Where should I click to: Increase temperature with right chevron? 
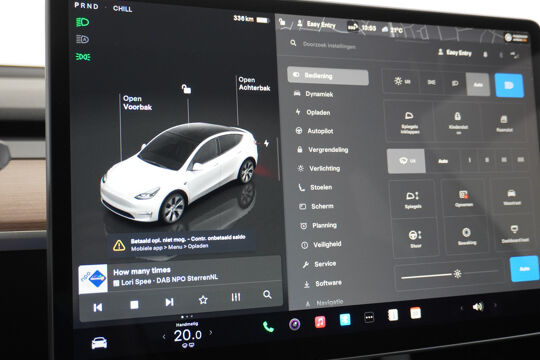(x=211, y=332)
